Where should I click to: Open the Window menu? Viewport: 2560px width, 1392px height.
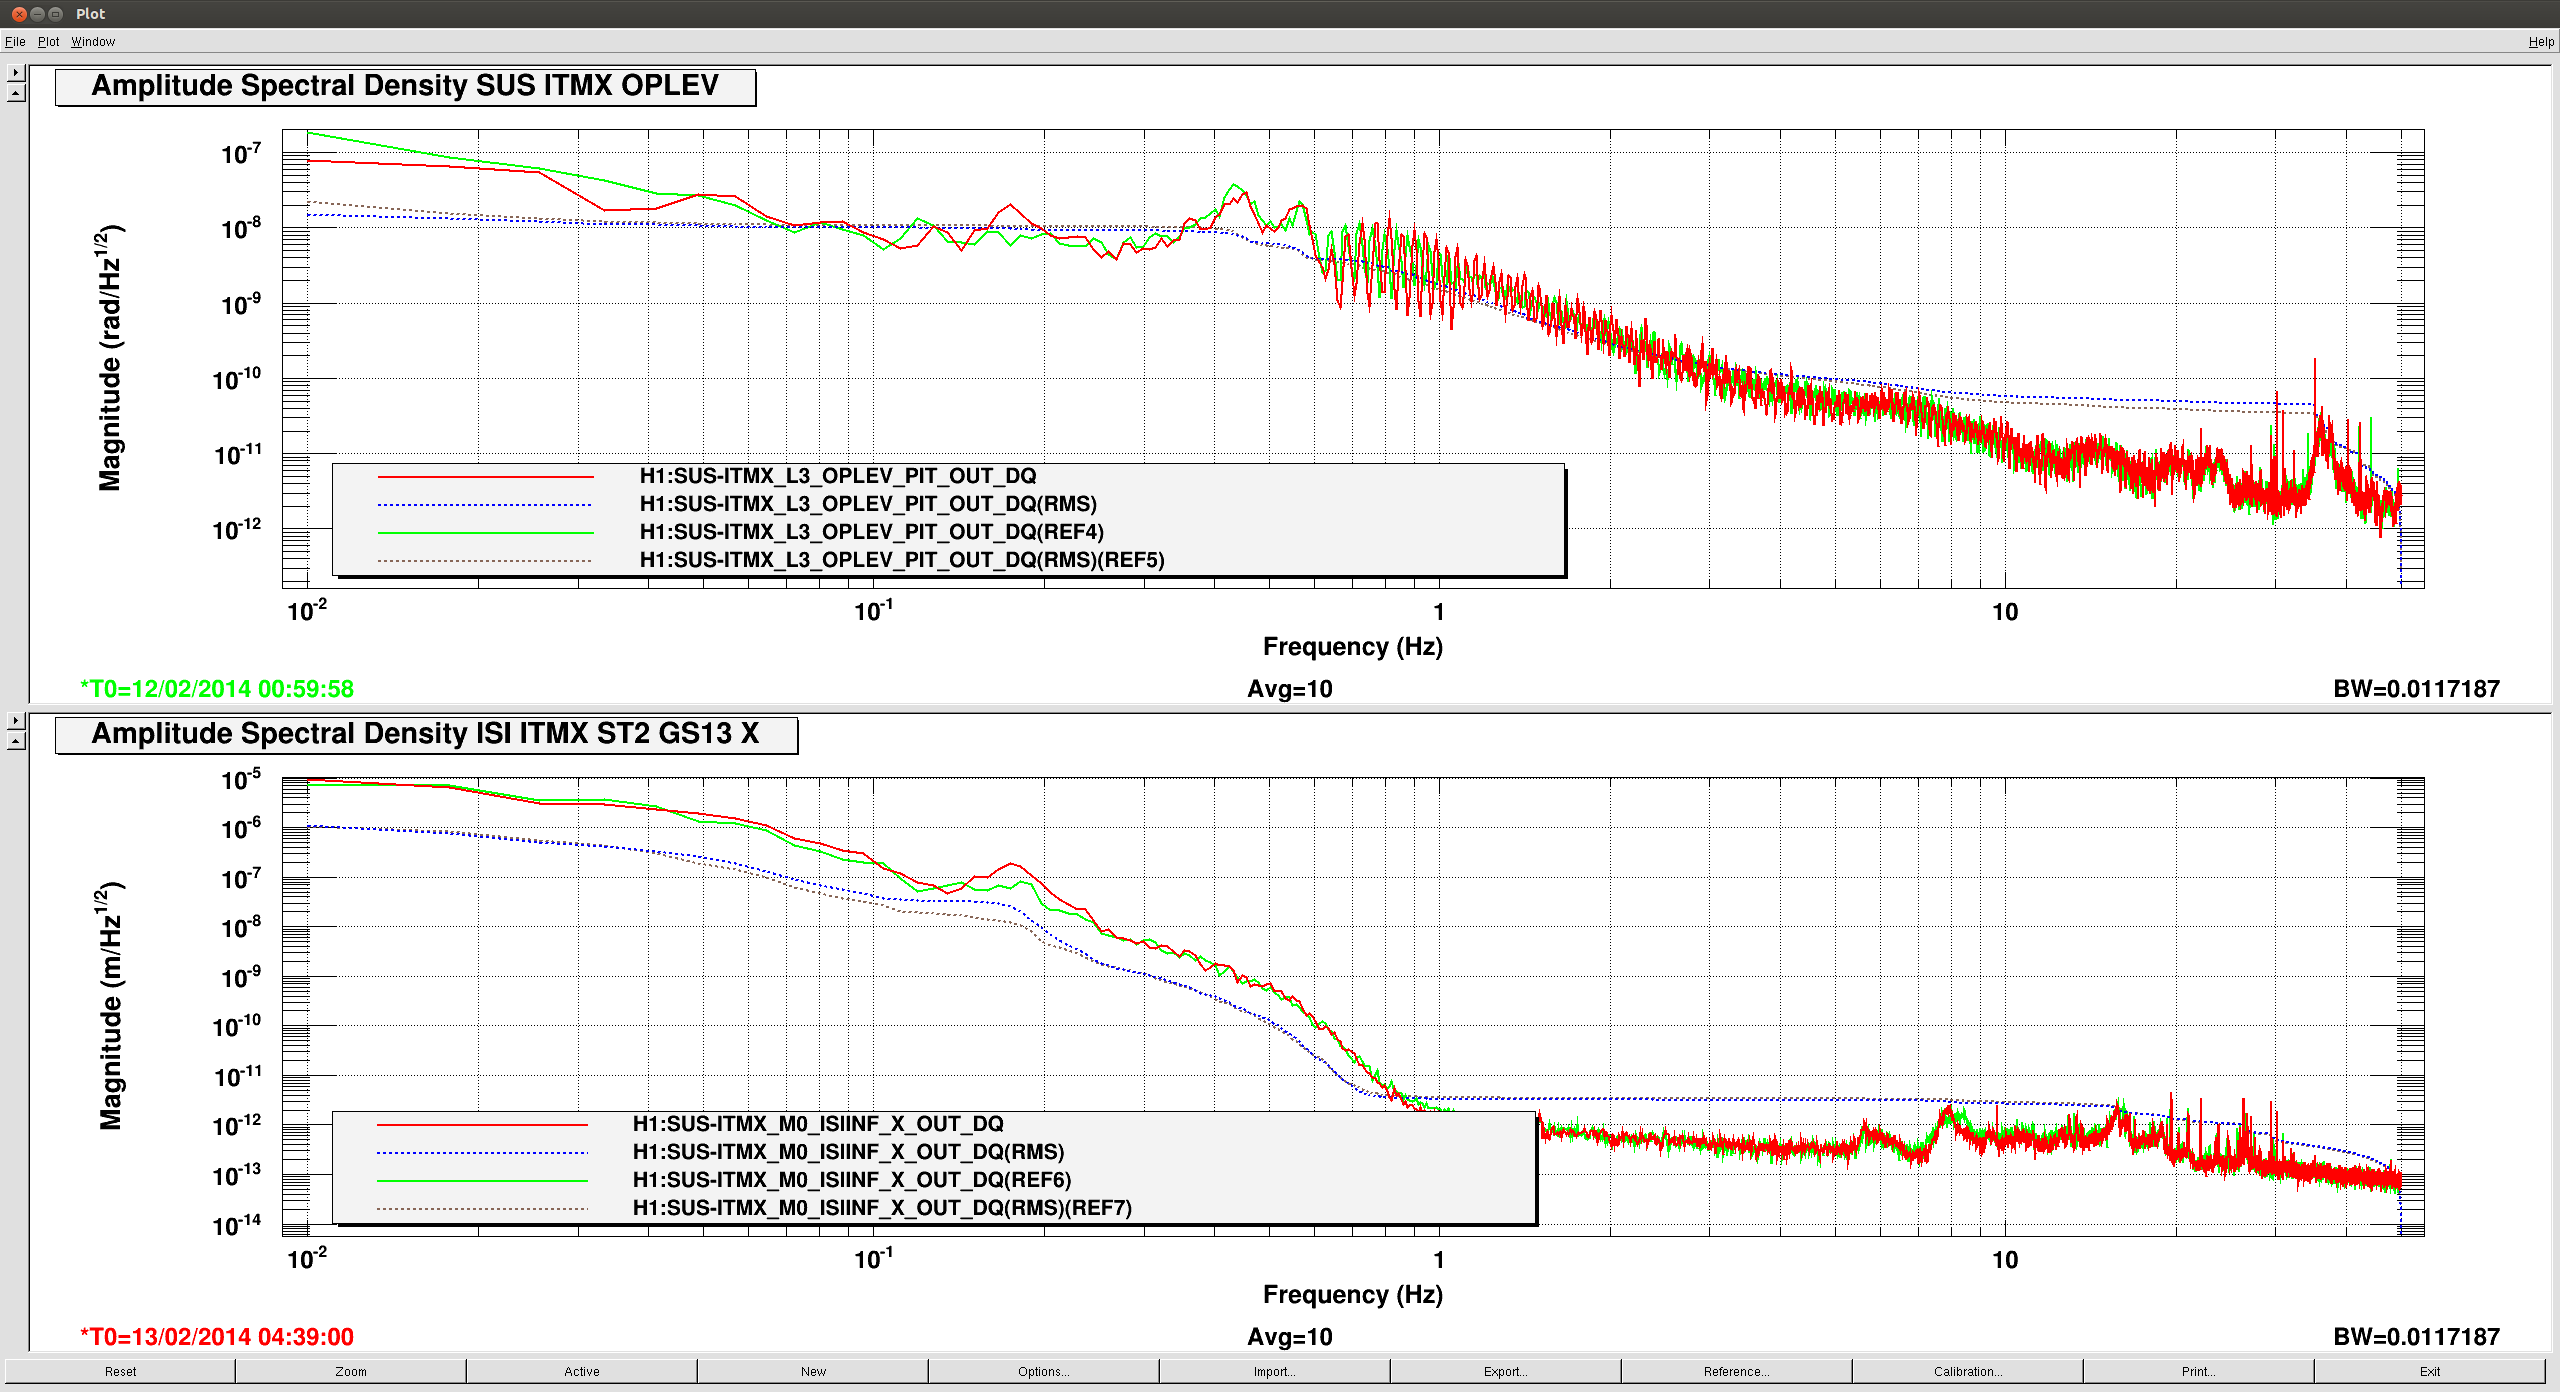coord(93,42)
